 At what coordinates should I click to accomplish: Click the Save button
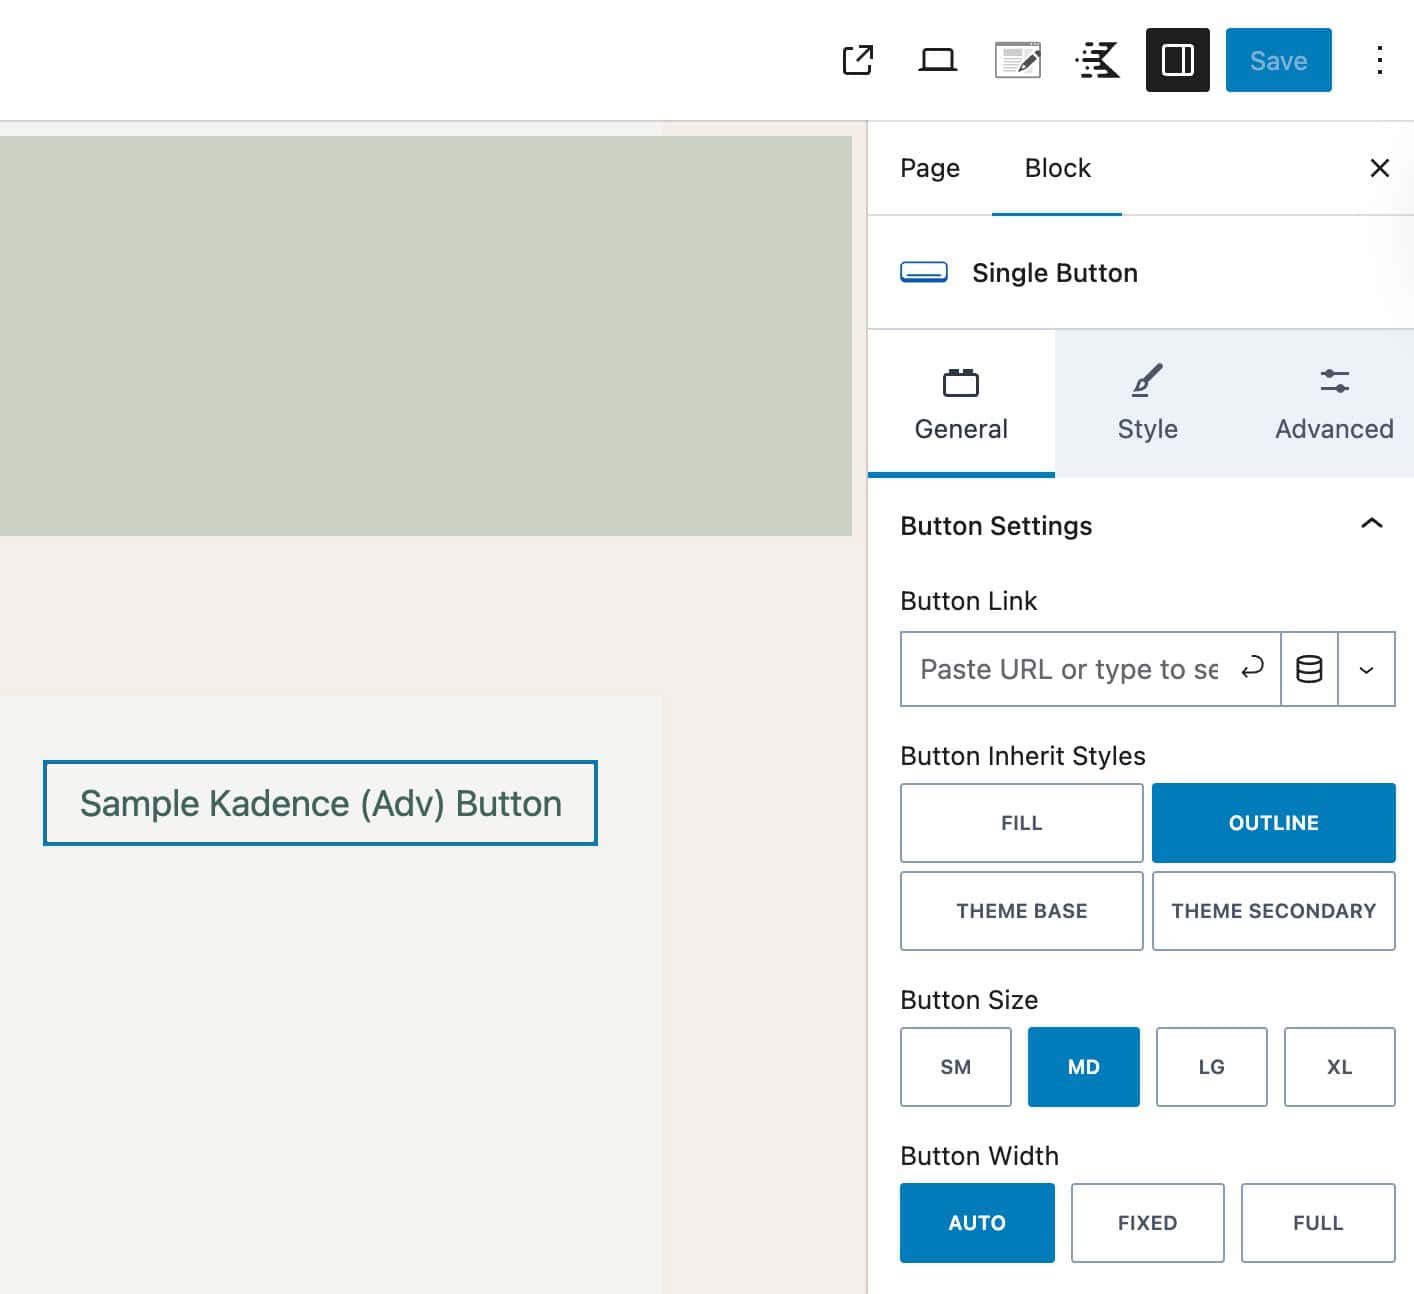point(1278,60)
